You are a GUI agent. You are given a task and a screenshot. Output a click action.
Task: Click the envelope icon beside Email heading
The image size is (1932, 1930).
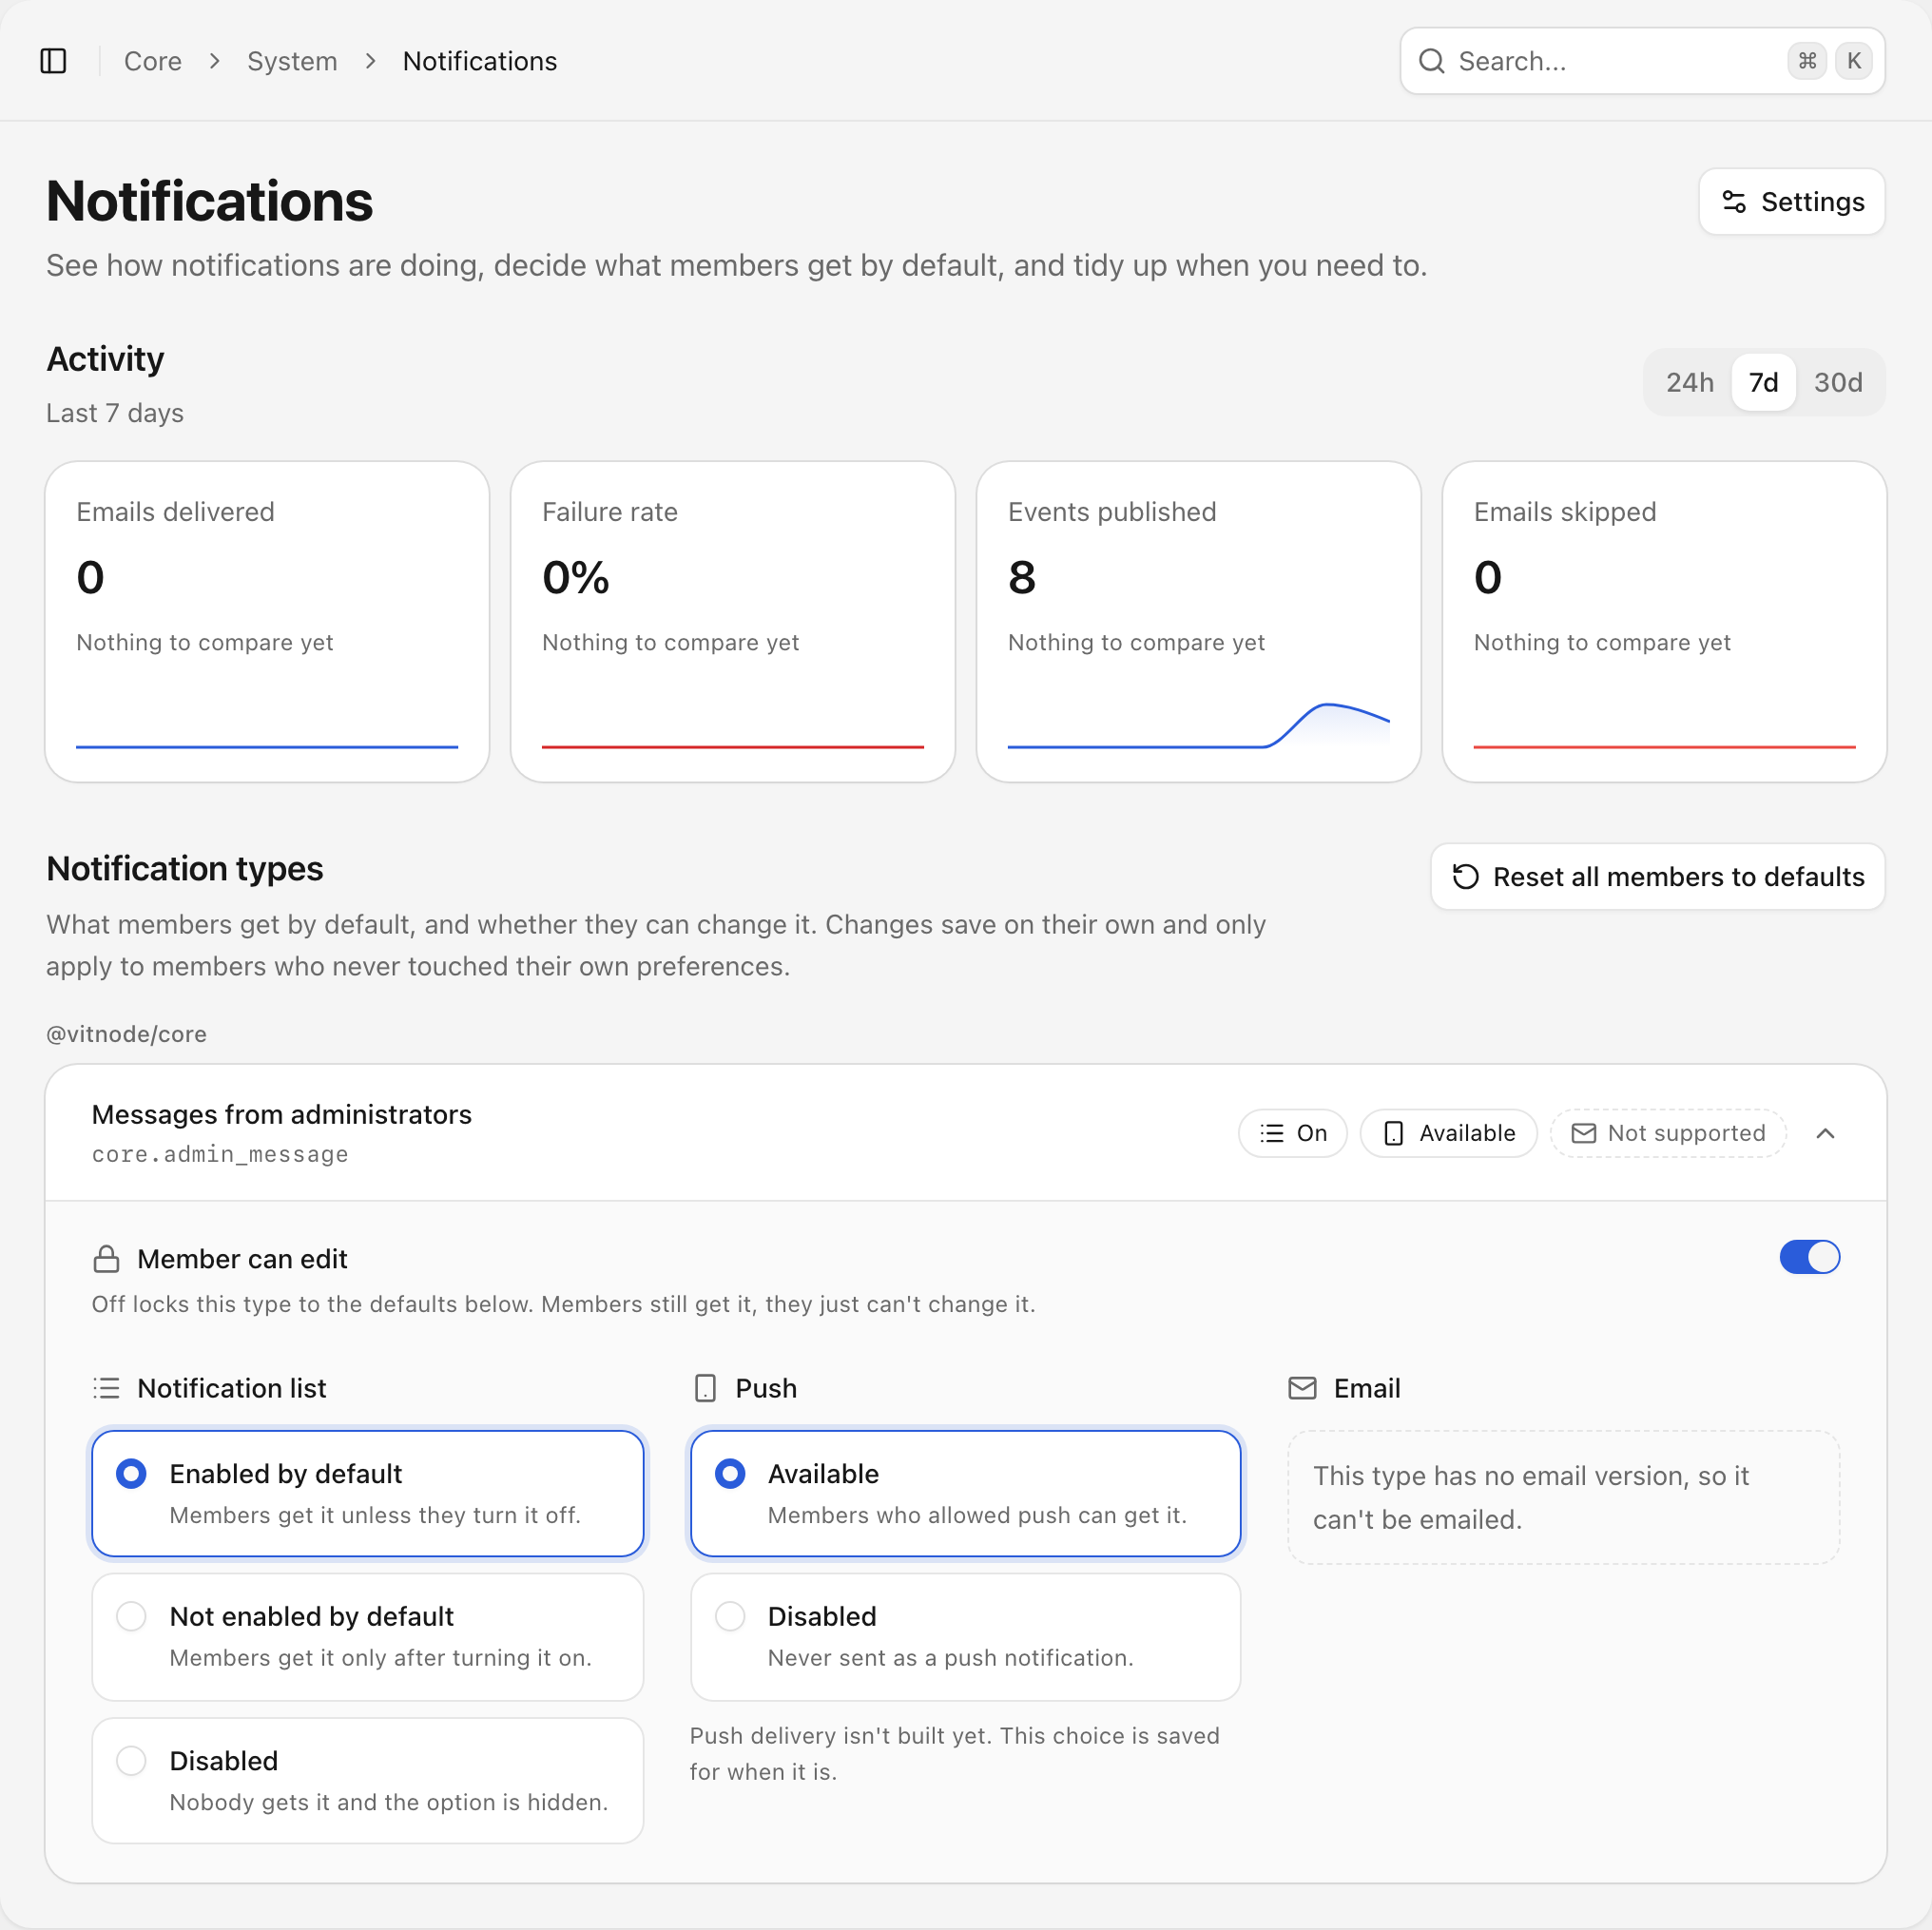(x=1302, y=1388)
